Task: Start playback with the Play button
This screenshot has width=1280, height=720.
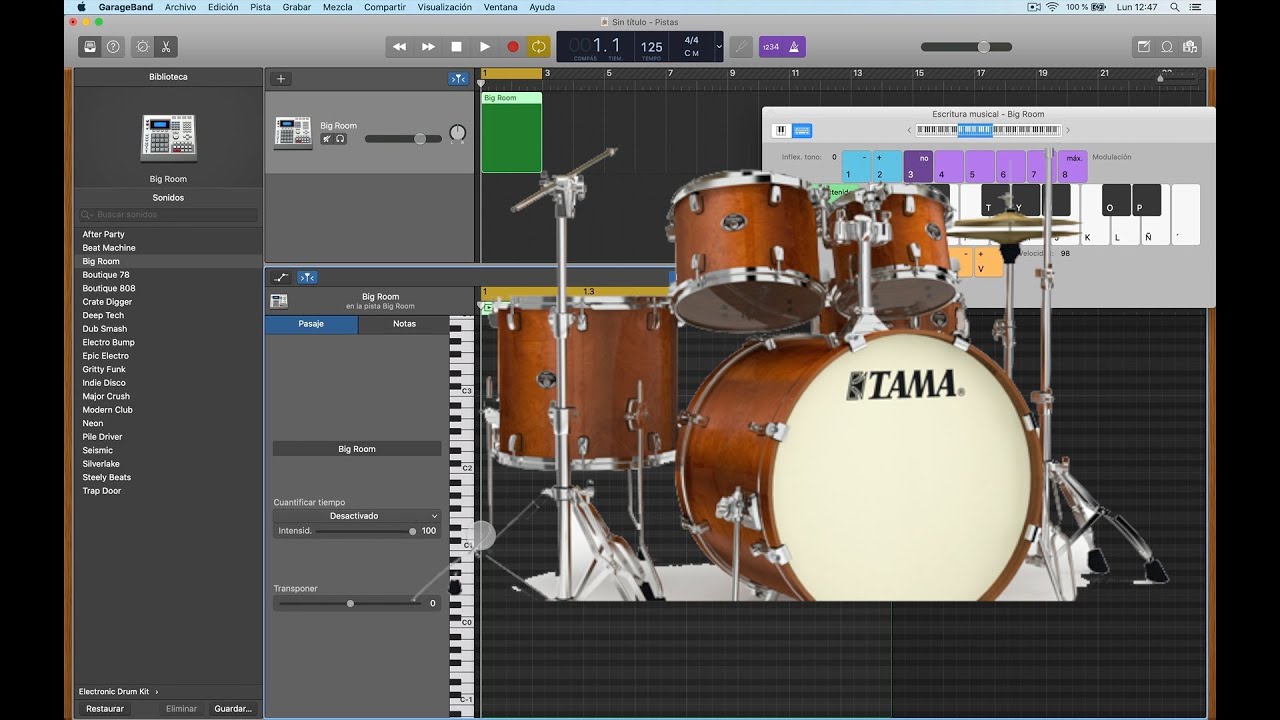Action: point(484,47)
